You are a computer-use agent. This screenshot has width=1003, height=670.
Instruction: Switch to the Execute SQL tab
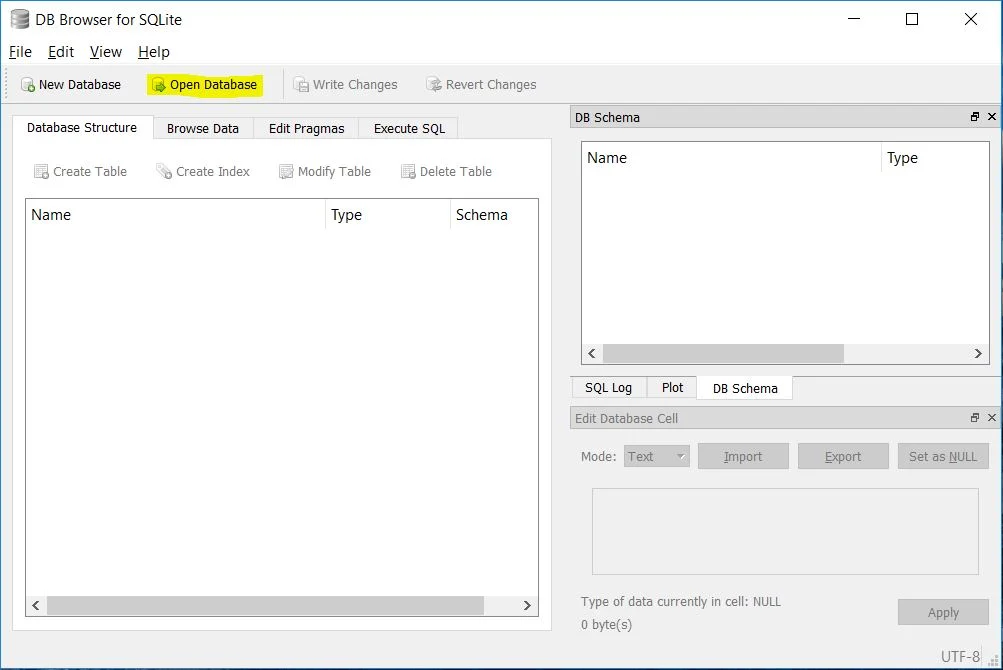pyautogui.click(x=409, y=129)
